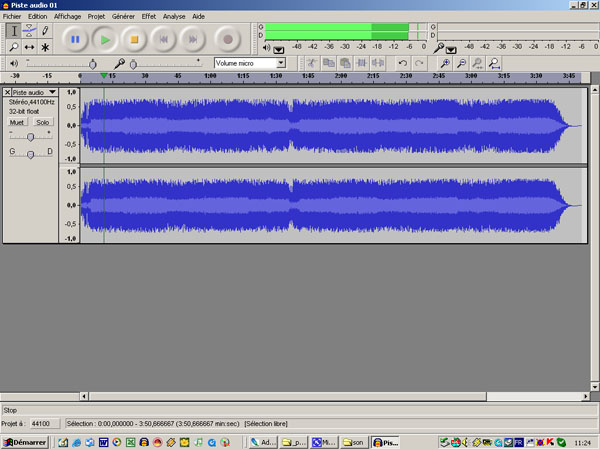600x450 pixels.
Task: Toggle Muet on the audio track
Action: click(17, 122)
